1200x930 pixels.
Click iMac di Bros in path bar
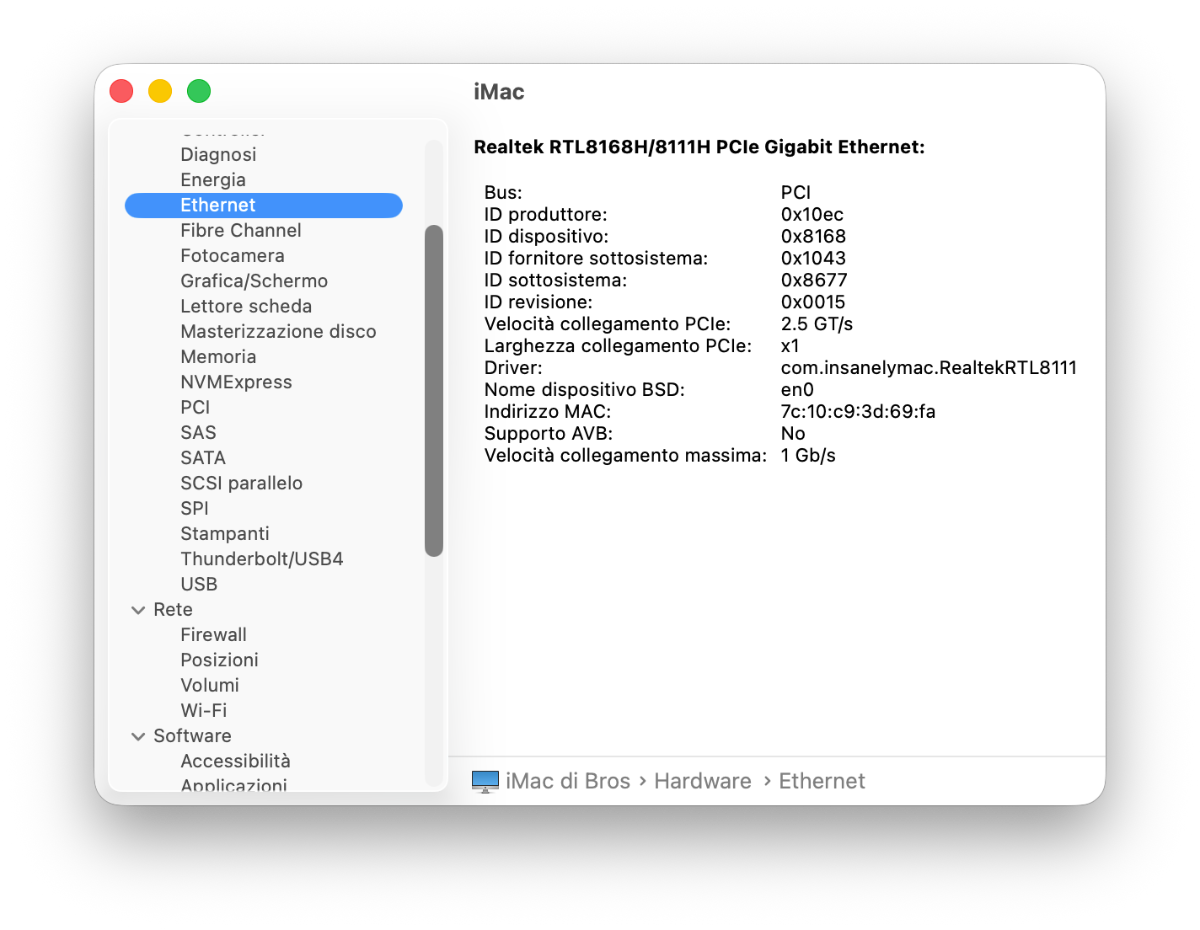pos(568,781)
